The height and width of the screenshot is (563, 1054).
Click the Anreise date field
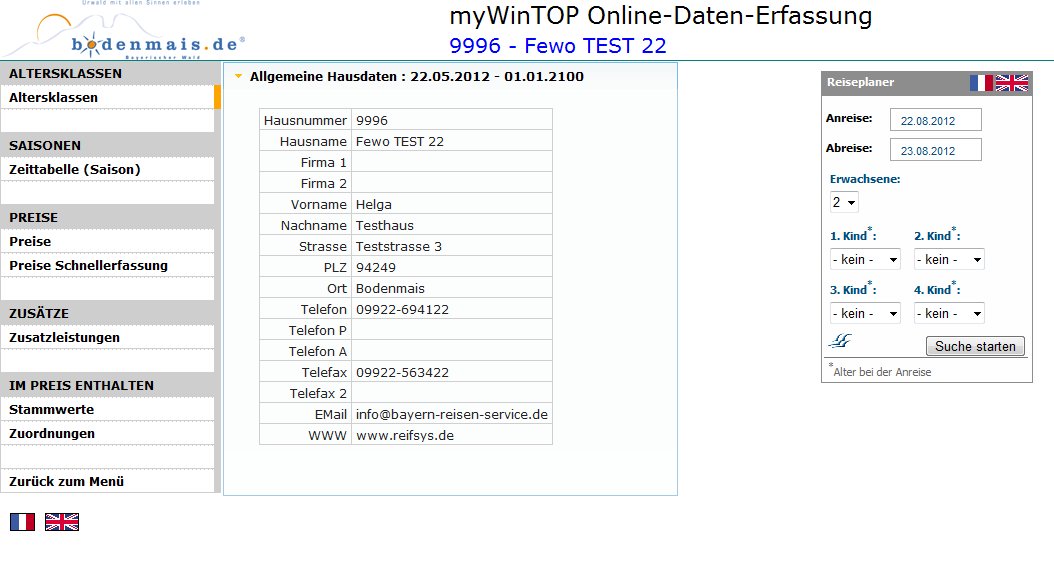(x=936, y=120)
